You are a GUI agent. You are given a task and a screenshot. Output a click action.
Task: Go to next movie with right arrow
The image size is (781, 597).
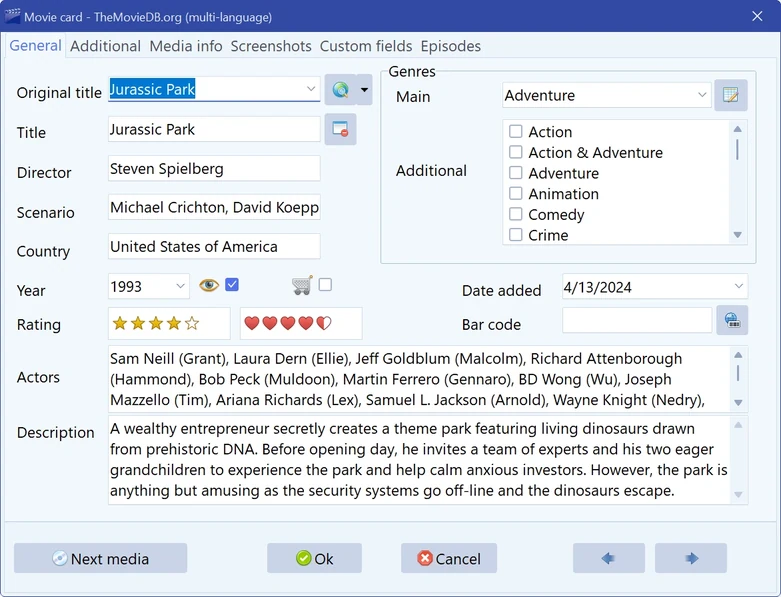tap(691, 558)
